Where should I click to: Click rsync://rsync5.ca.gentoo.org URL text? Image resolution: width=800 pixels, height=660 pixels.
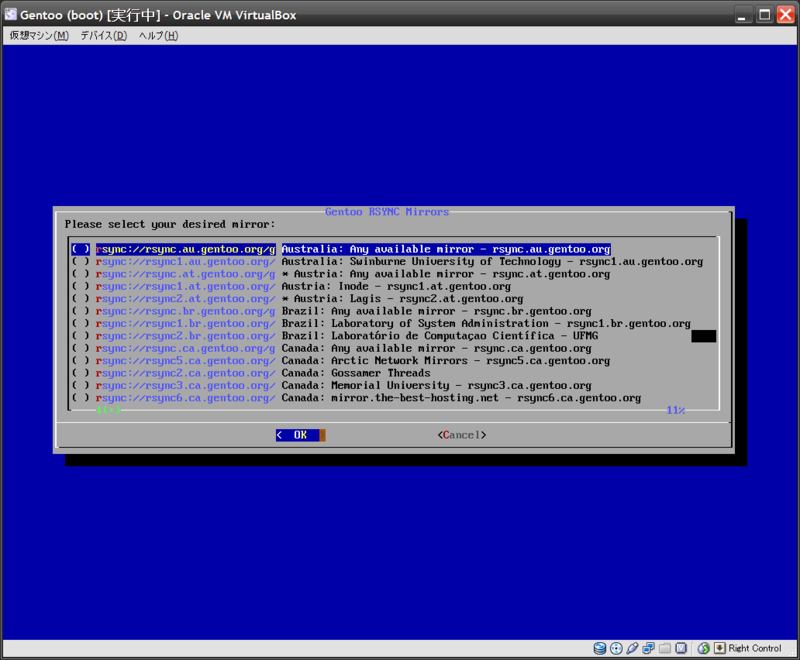pyautogui.click(x=186, y=361)
